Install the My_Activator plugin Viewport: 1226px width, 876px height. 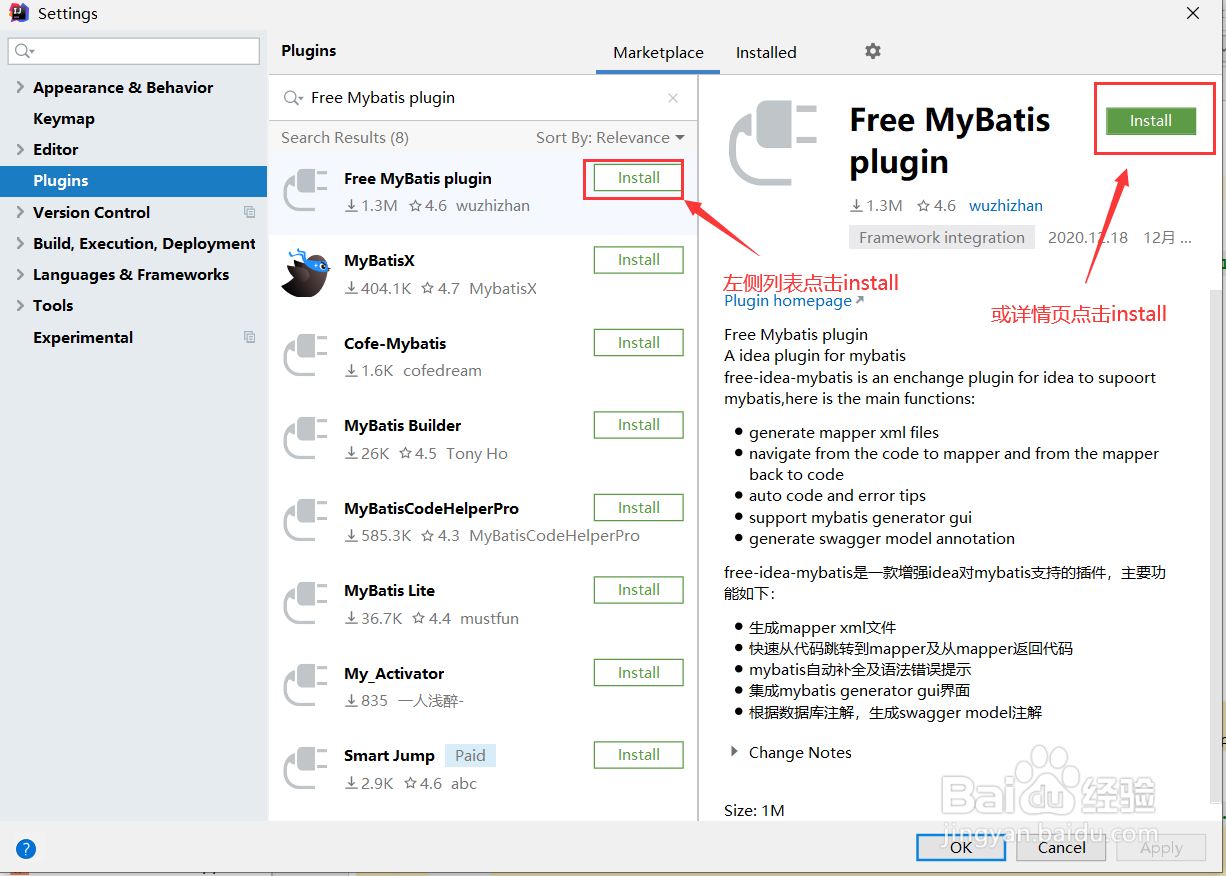click(x=638, y=673)
